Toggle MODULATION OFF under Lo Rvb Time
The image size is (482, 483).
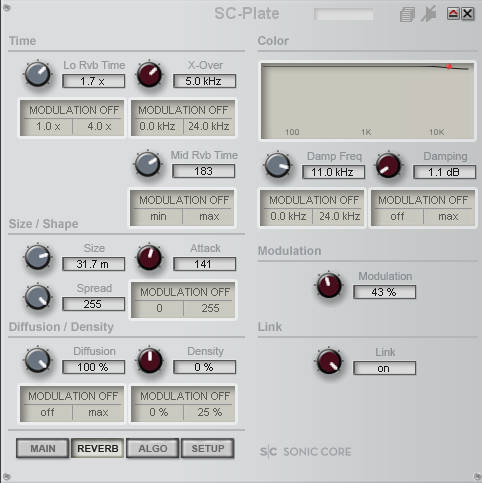click(74, 110)
